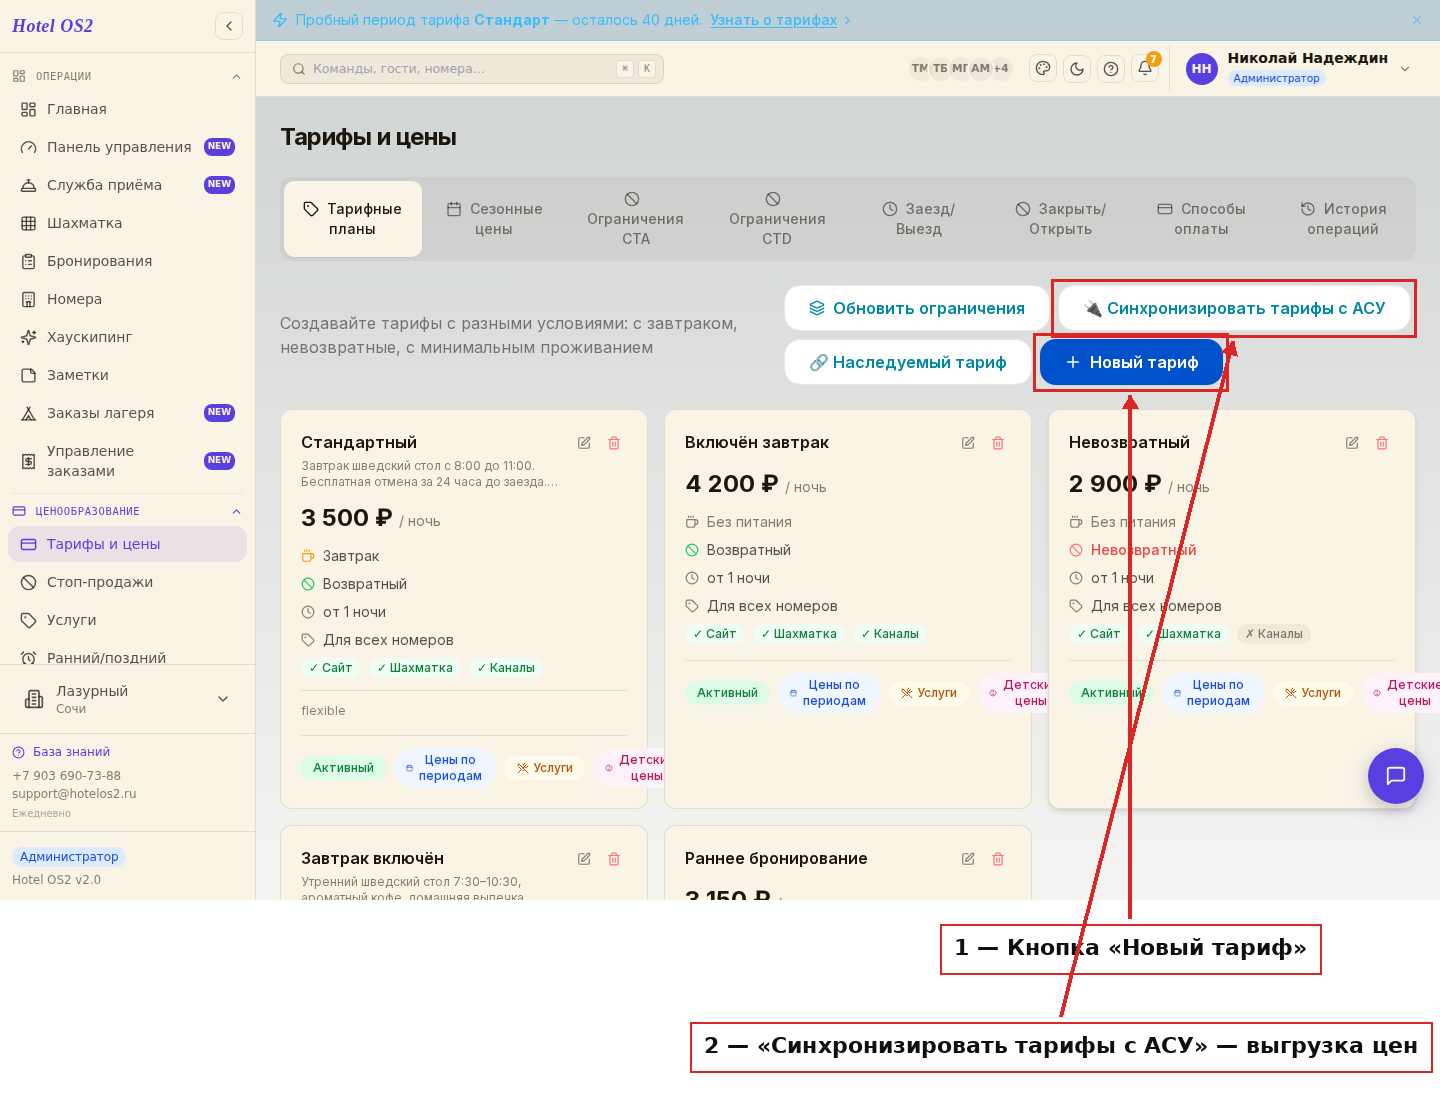The height and width of the screenshot is (1096, 1440).
Task: Open Услуги chip on Невозвратный card
Action: pos(1313,693)
